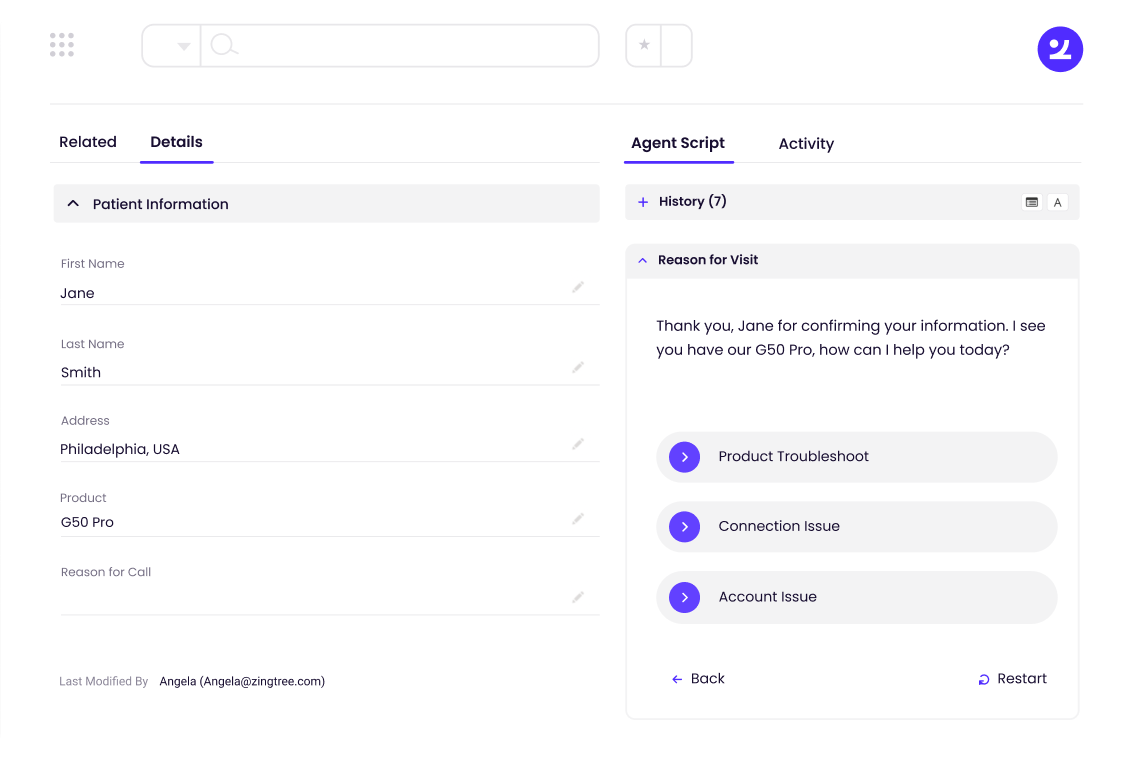Click the purple arrow on Product Troubleshoot option
This screenshot has width=1128, height=762.
684,456
